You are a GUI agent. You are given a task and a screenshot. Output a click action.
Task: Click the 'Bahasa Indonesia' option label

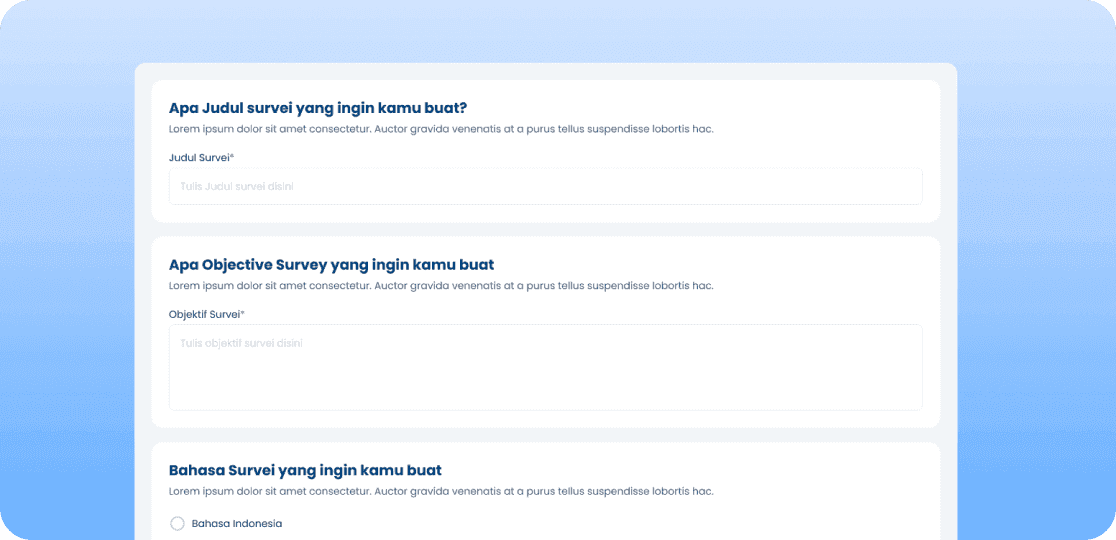237,524
